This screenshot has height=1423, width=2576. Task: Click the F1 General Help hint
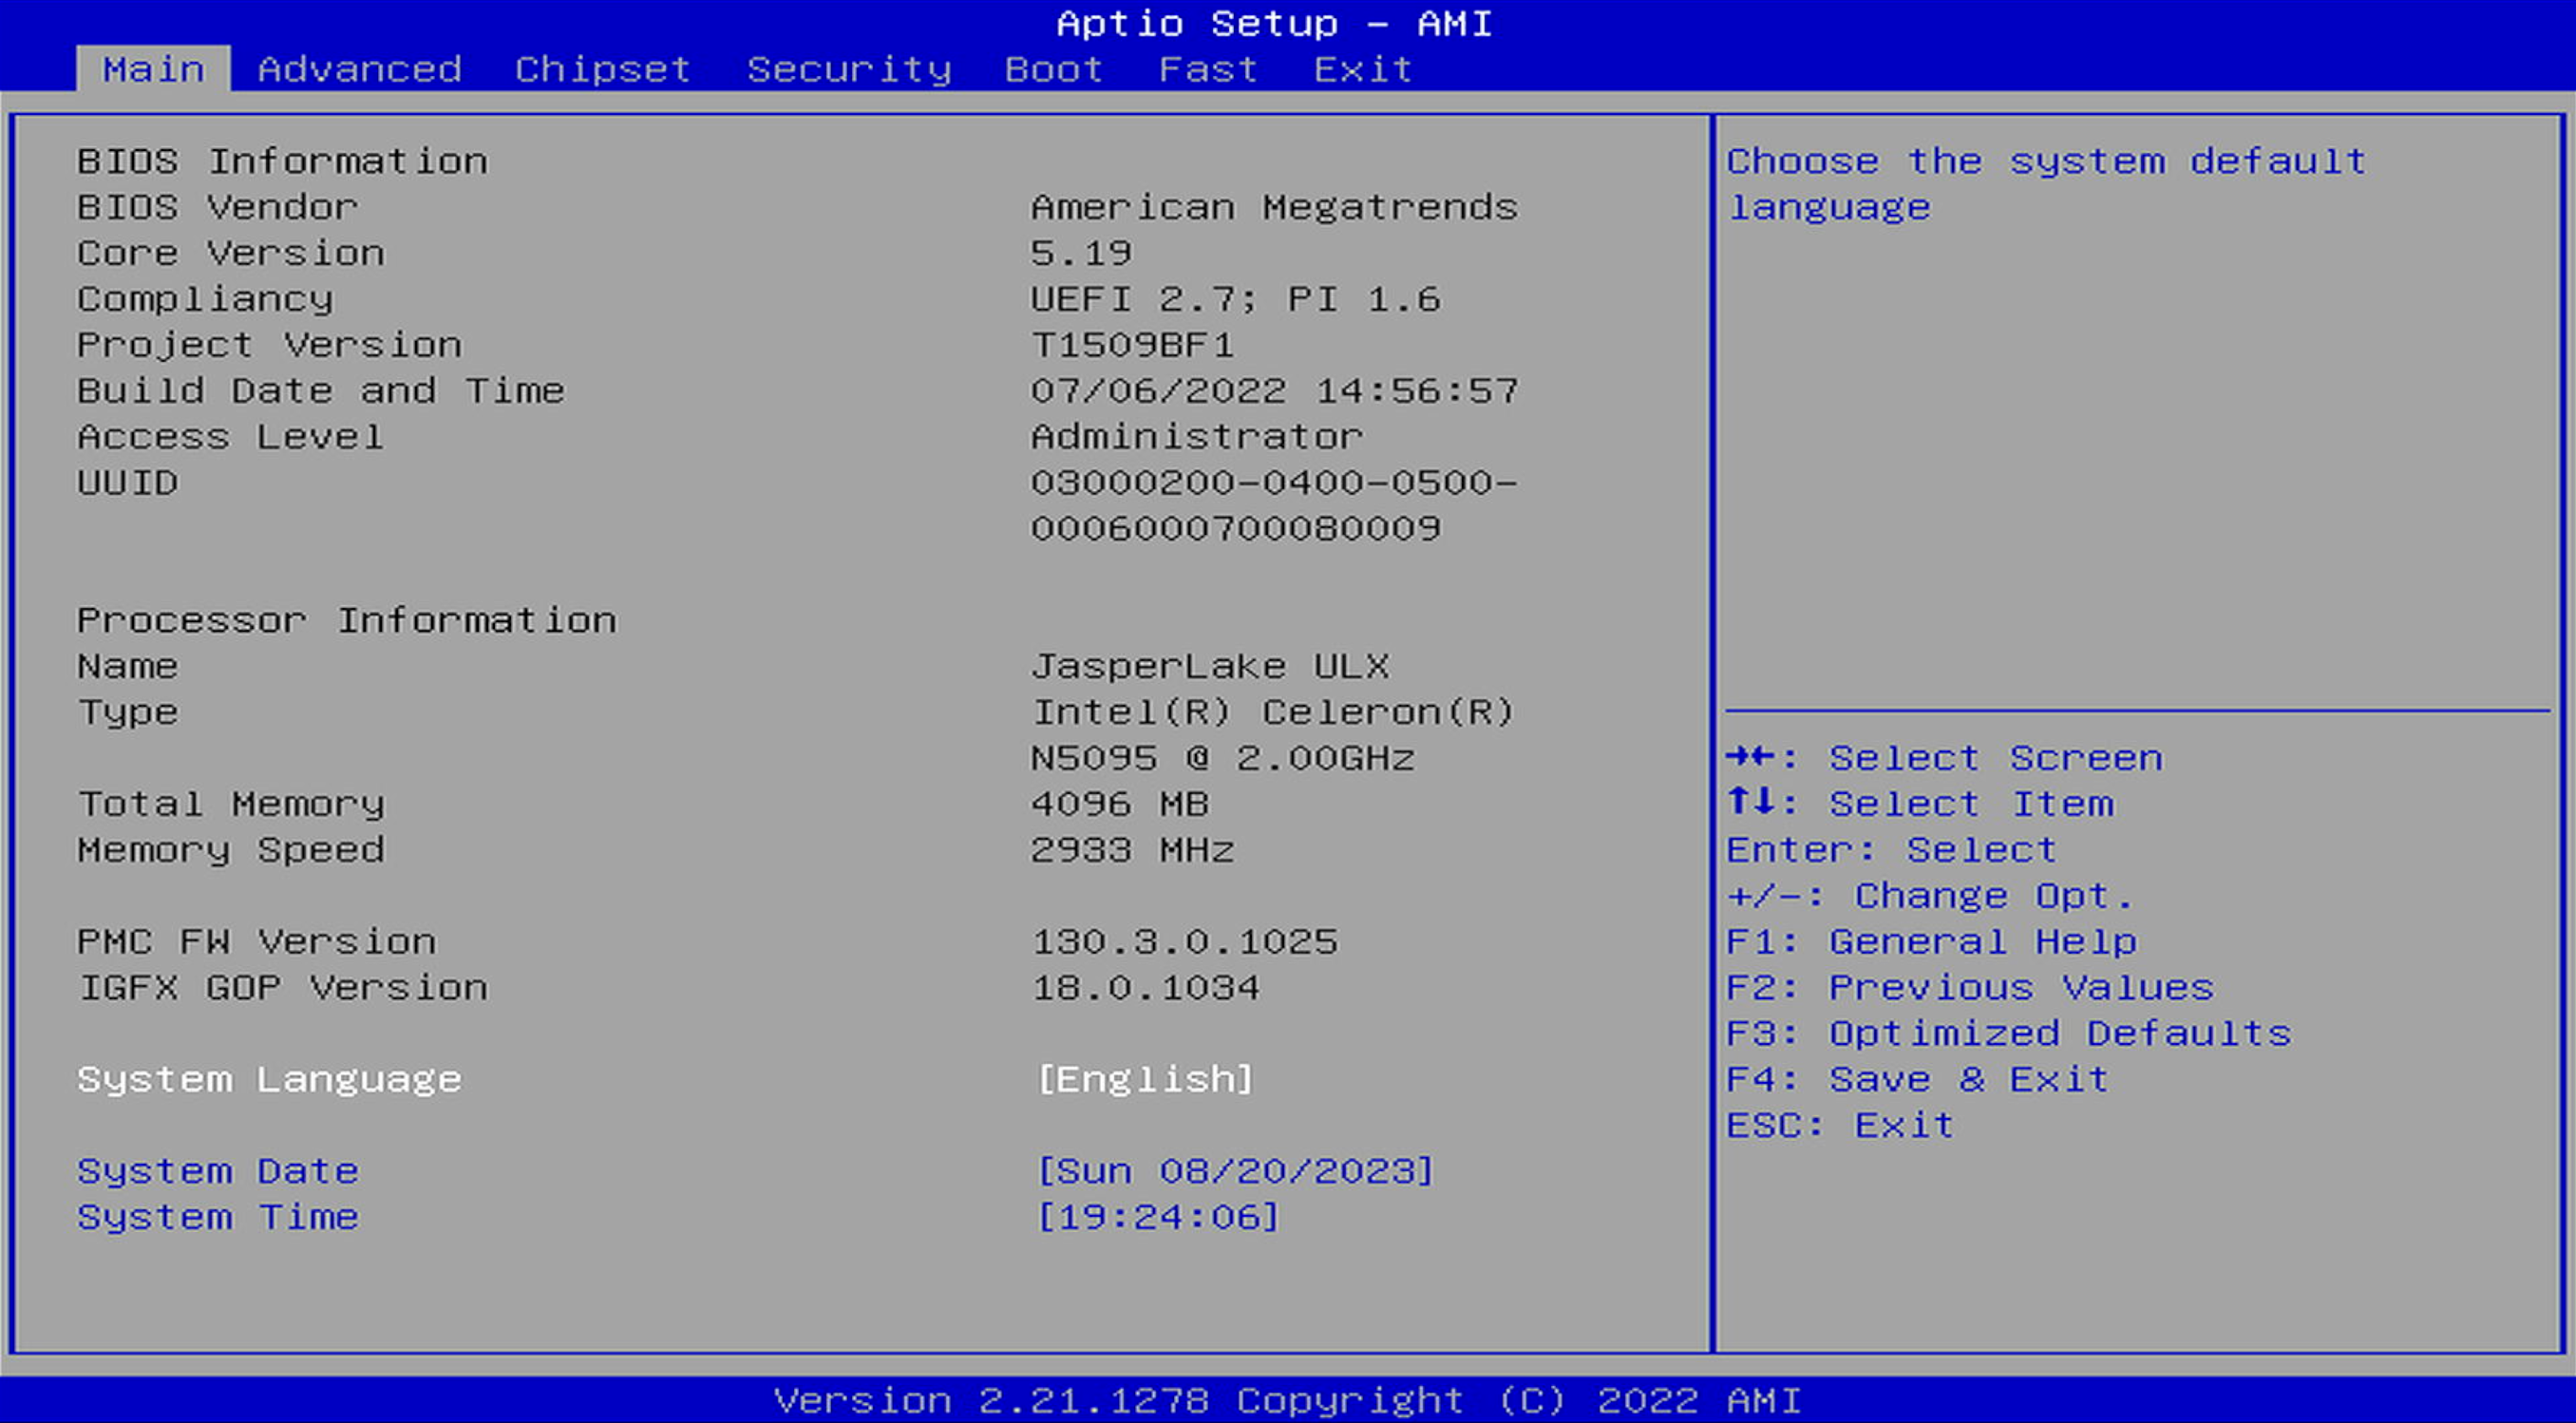tap(1931, 942)
